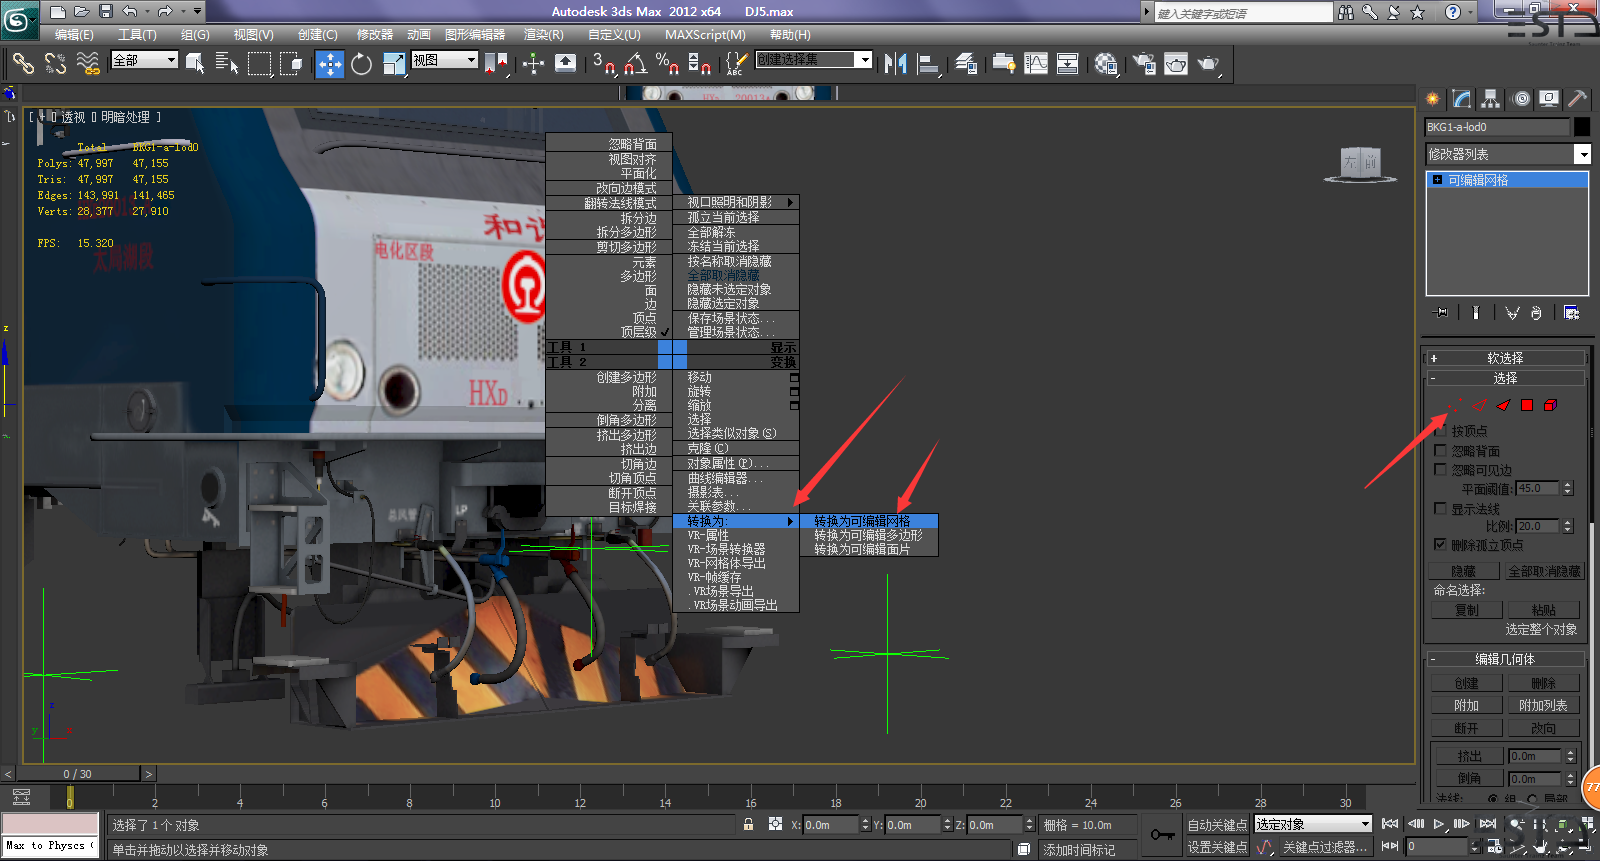Open the 编辑(E) menu

pyautogui.click(x=74, y=35)
